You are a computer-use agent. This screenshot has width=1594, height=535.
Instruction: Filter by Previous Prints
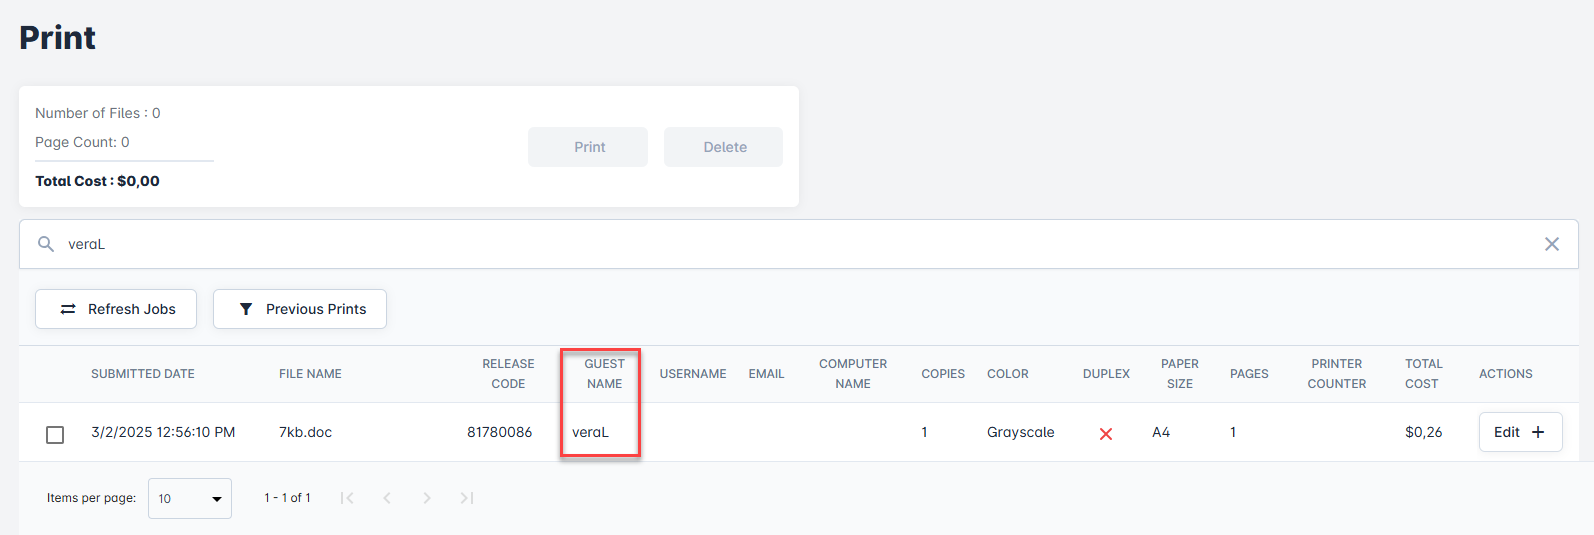click(x=300, y=309)
